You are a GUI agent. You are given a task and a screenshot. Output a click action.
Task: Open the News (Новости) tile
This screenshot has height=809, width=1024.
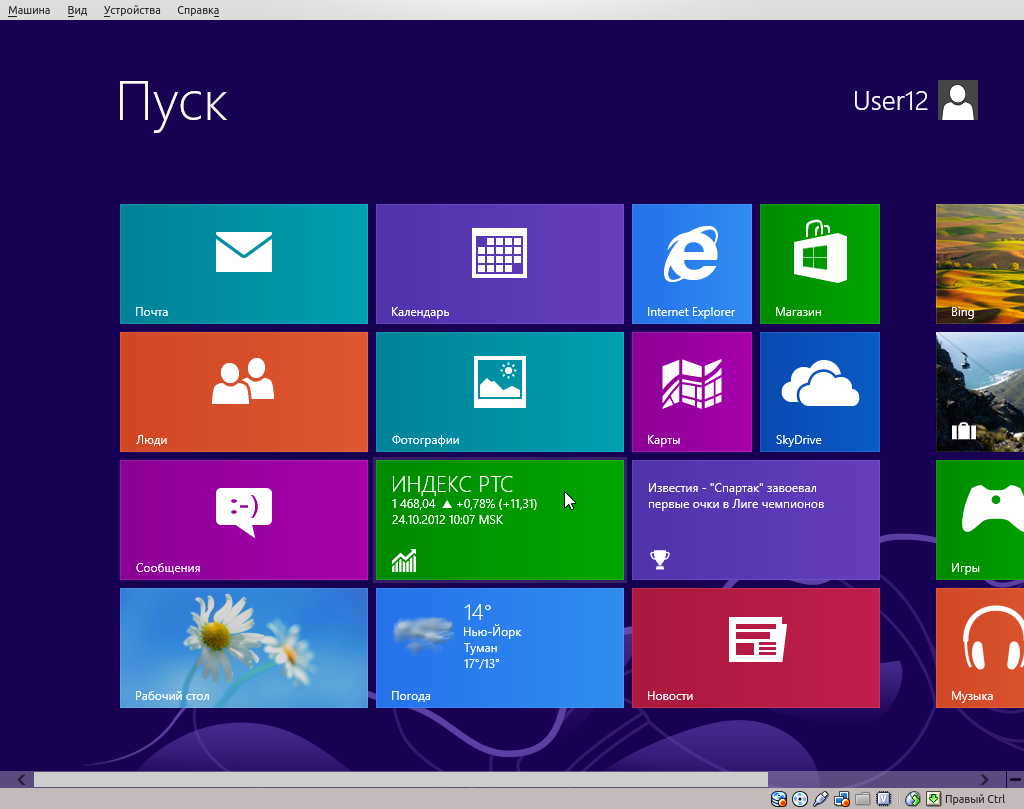click(755, 648)
